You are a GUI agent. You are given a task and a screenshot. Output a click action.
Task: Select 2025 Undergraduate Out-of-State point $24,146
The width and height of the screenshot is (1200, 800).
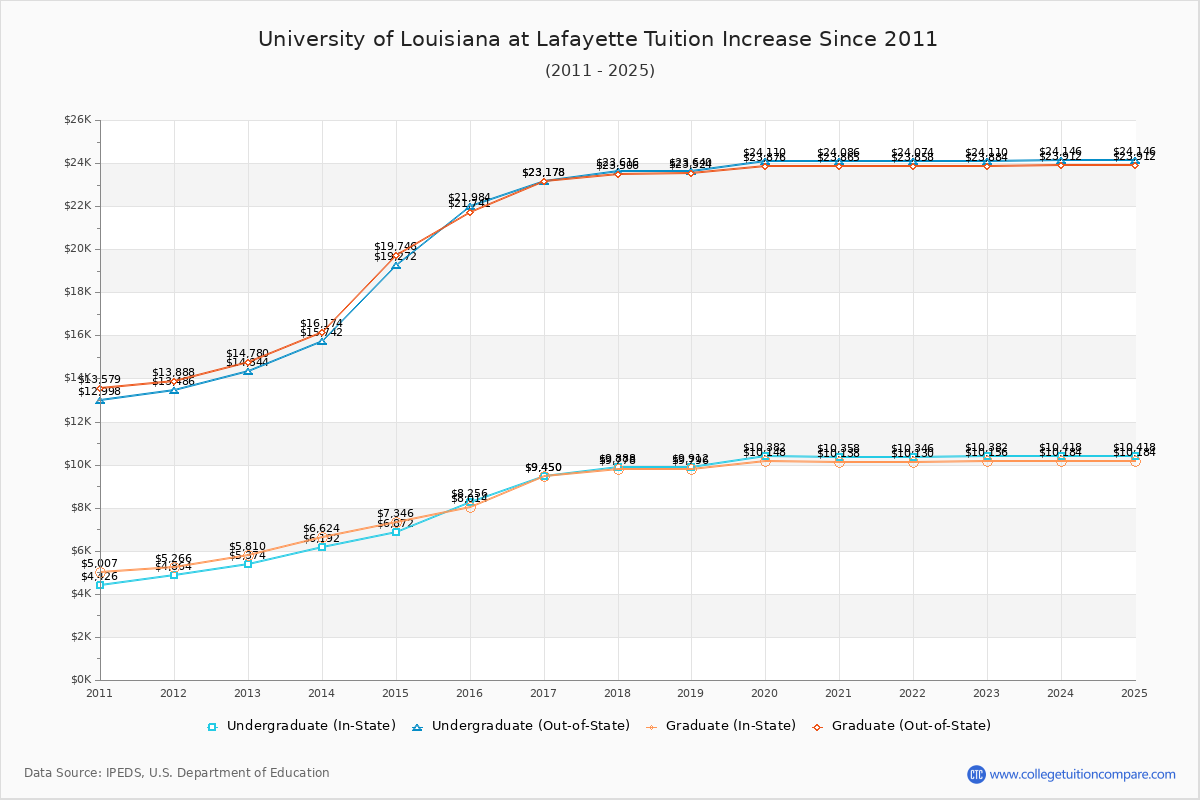tap(1135, 160)
